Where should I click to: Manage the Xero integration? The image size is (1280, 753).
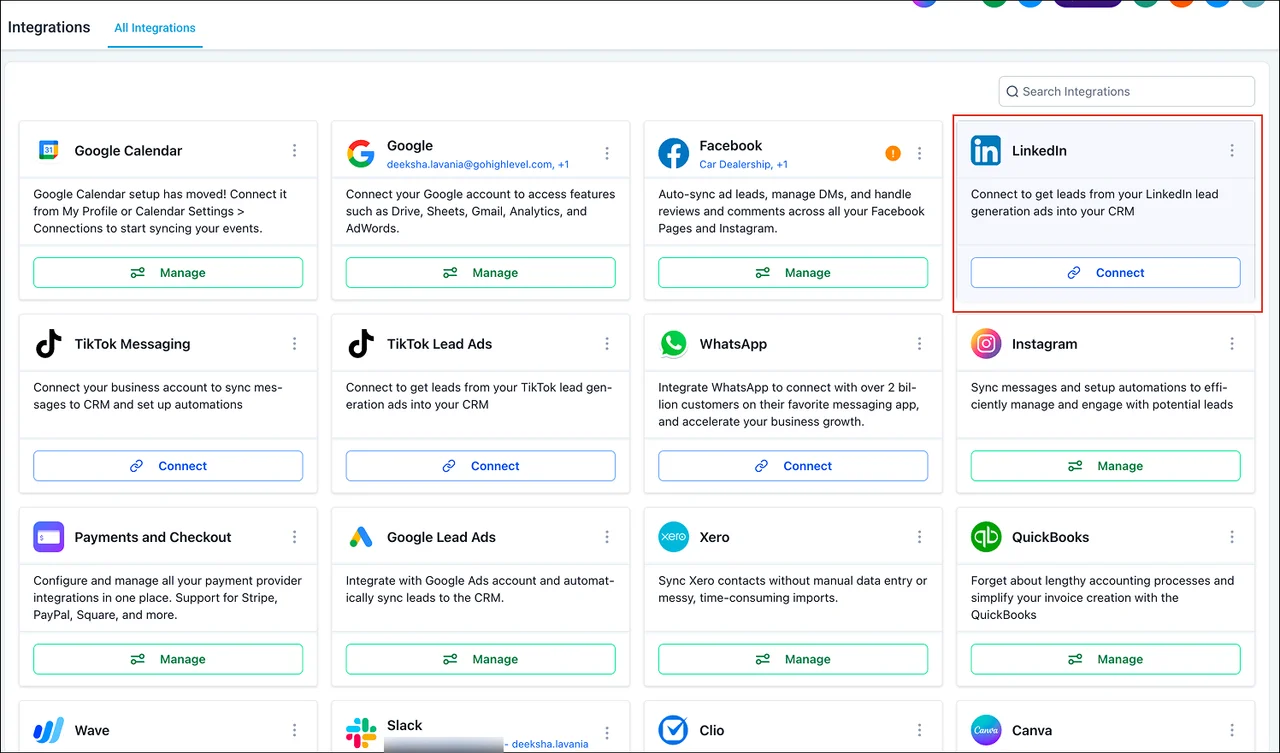pos(793,659)
